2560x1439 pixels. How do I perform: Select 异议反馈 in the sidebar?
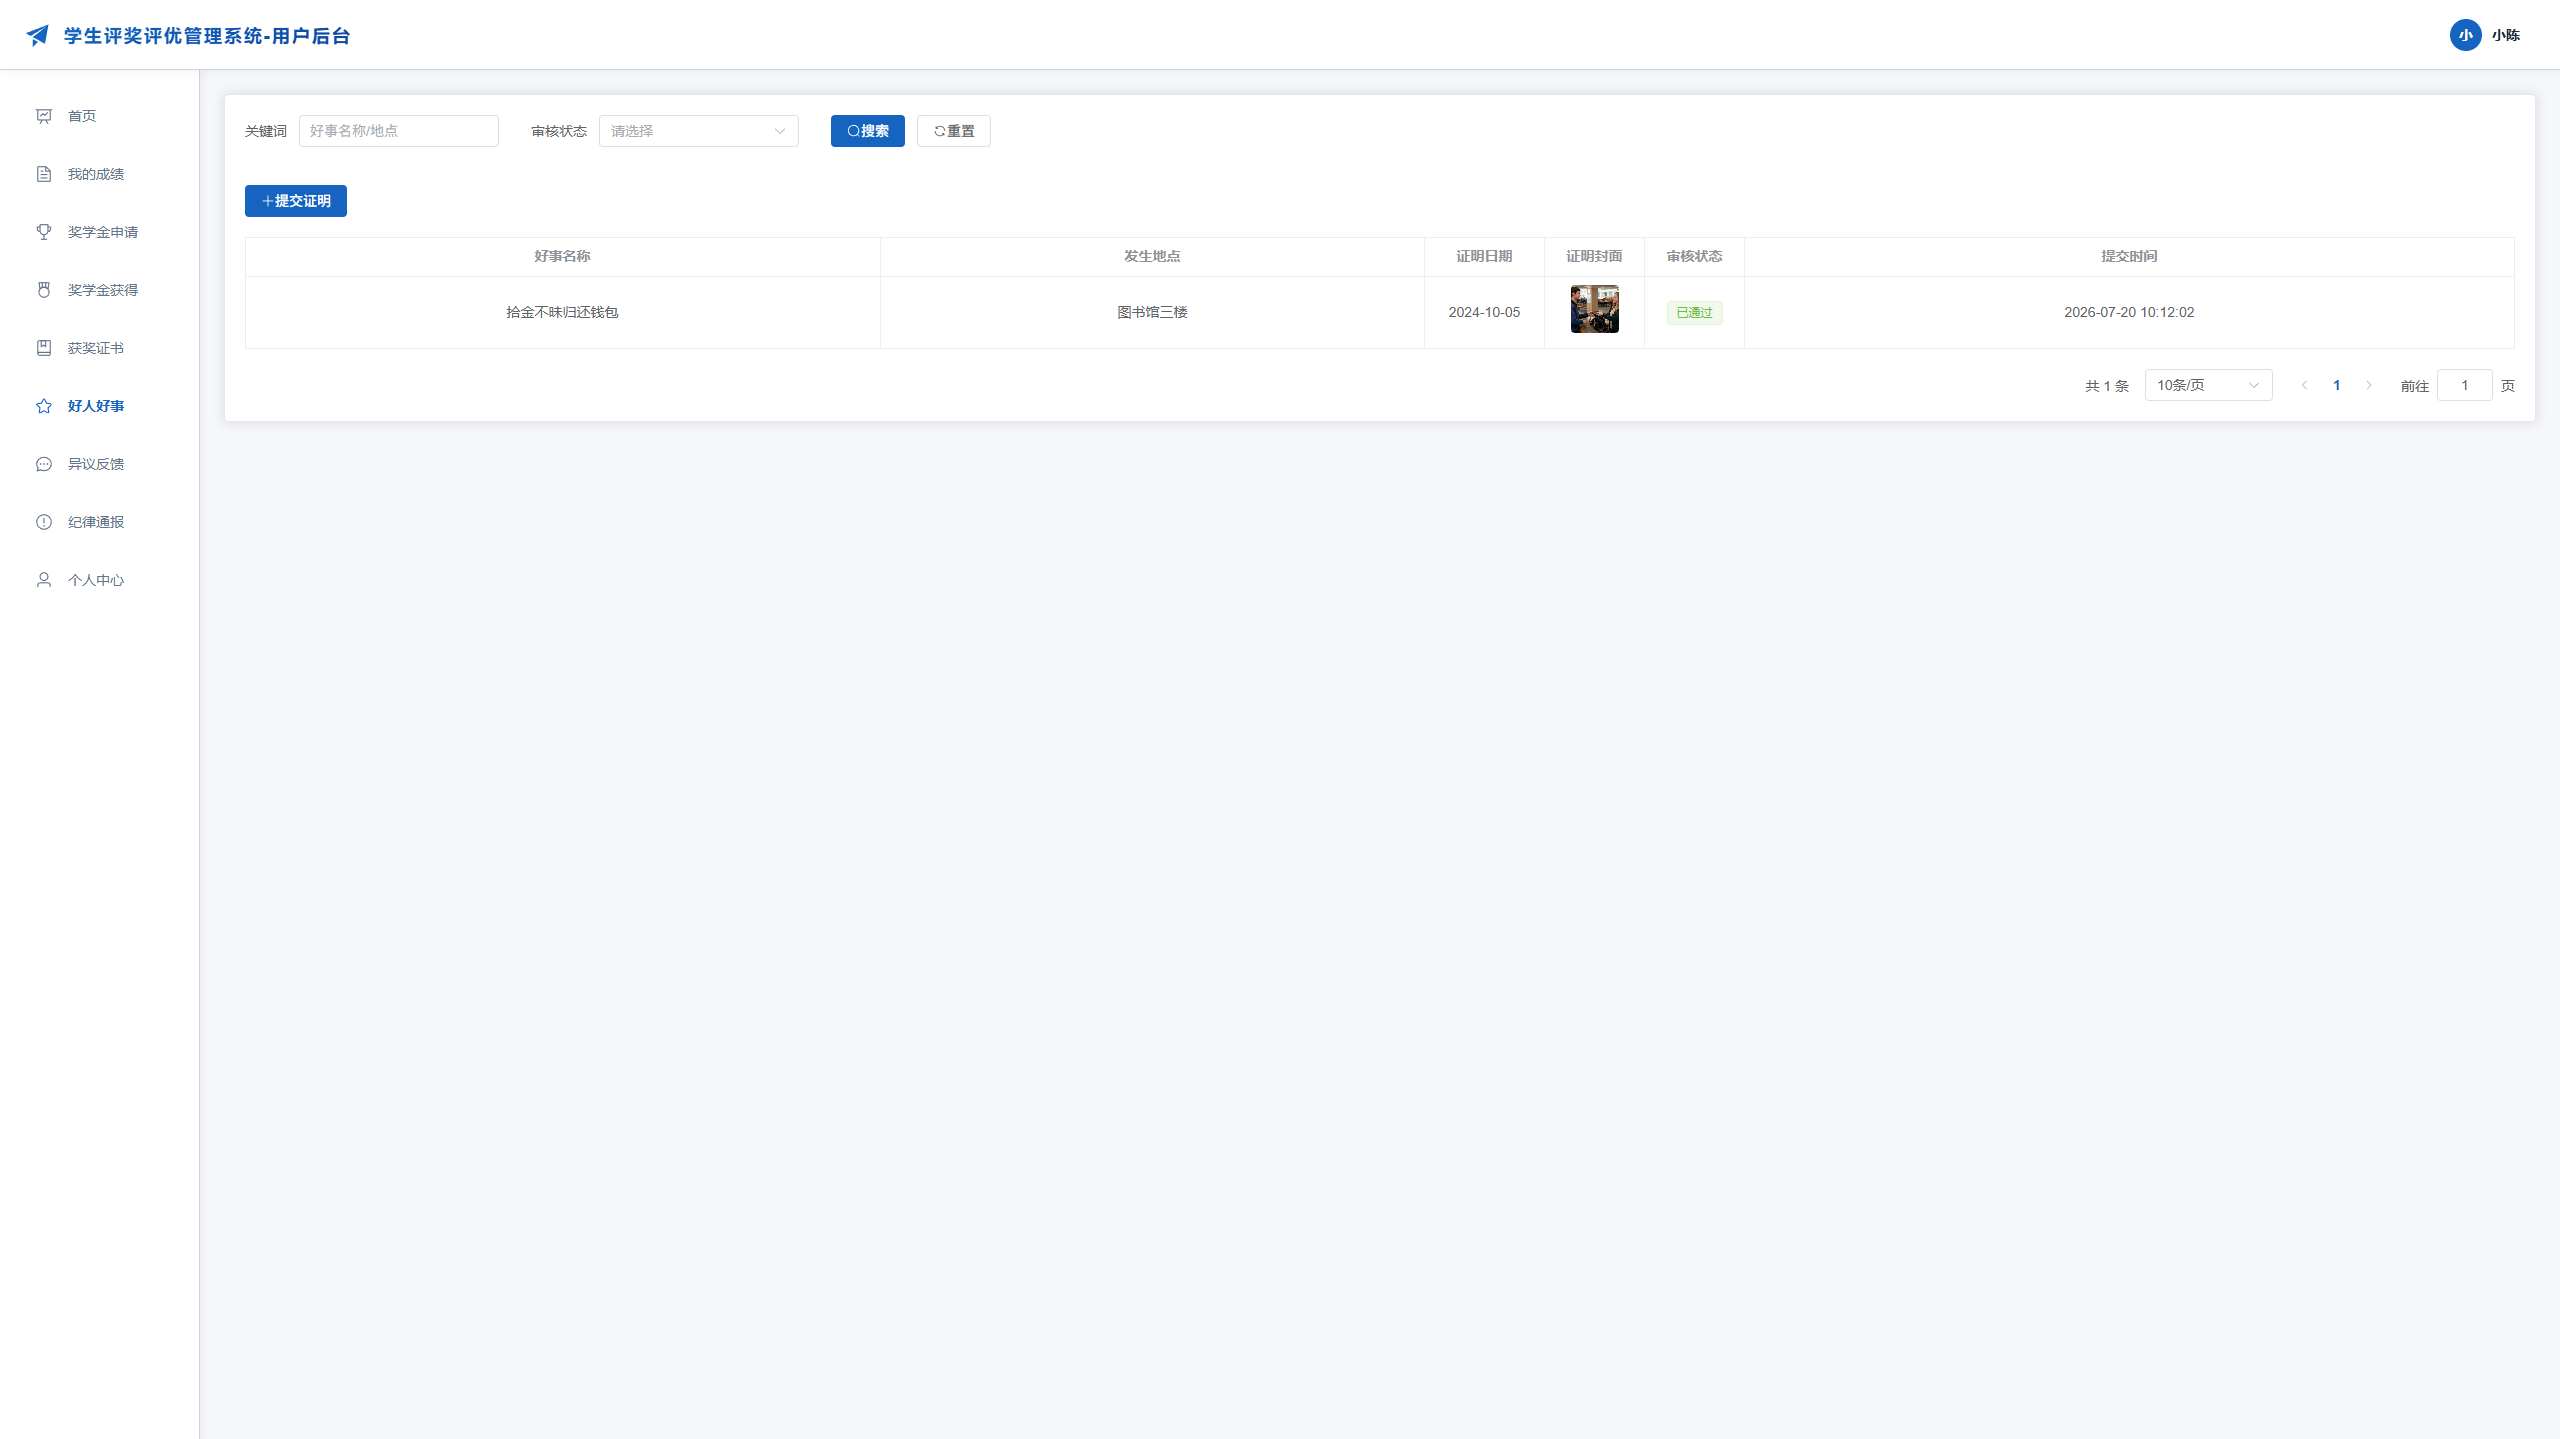tap(100, 464)
